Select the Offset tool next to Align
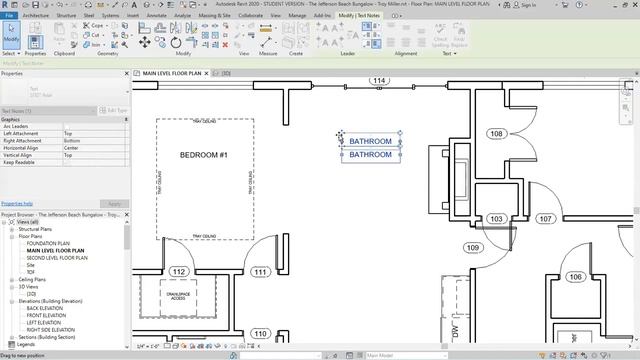Screen dimensions: 640x360 [160, 28]
